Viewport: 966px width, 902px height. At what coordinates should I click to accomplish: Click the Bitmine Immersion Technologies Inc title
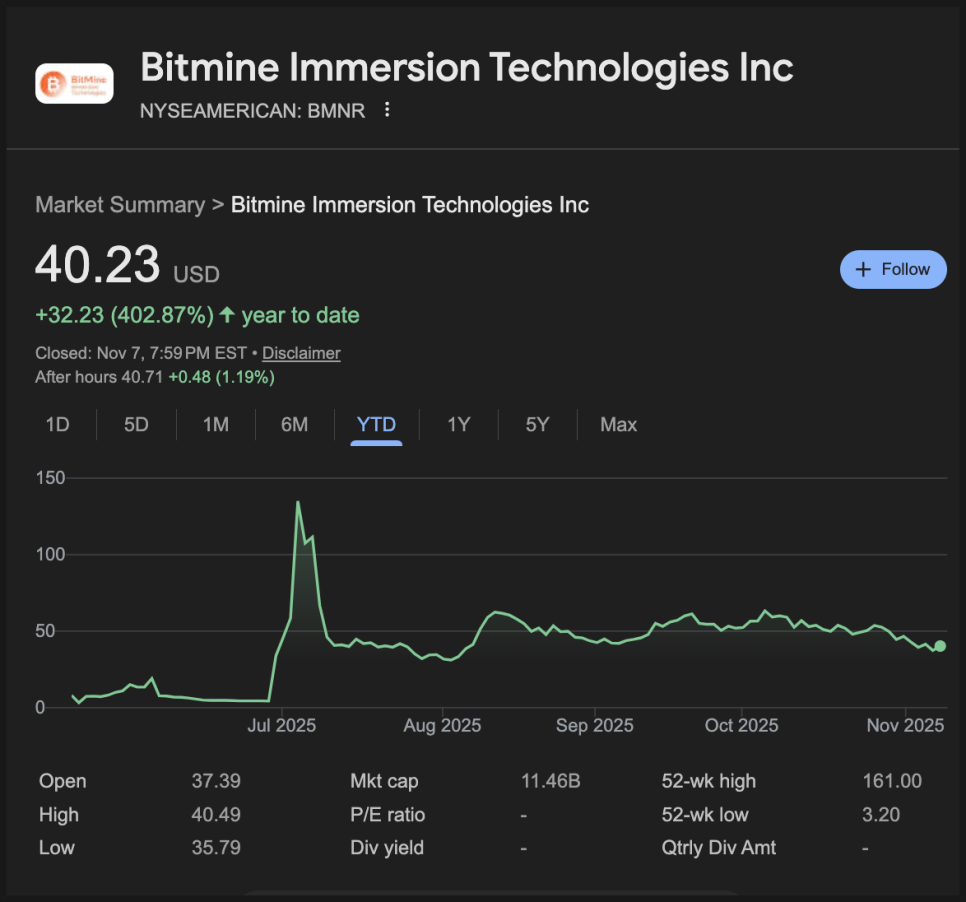coord(466,68)
